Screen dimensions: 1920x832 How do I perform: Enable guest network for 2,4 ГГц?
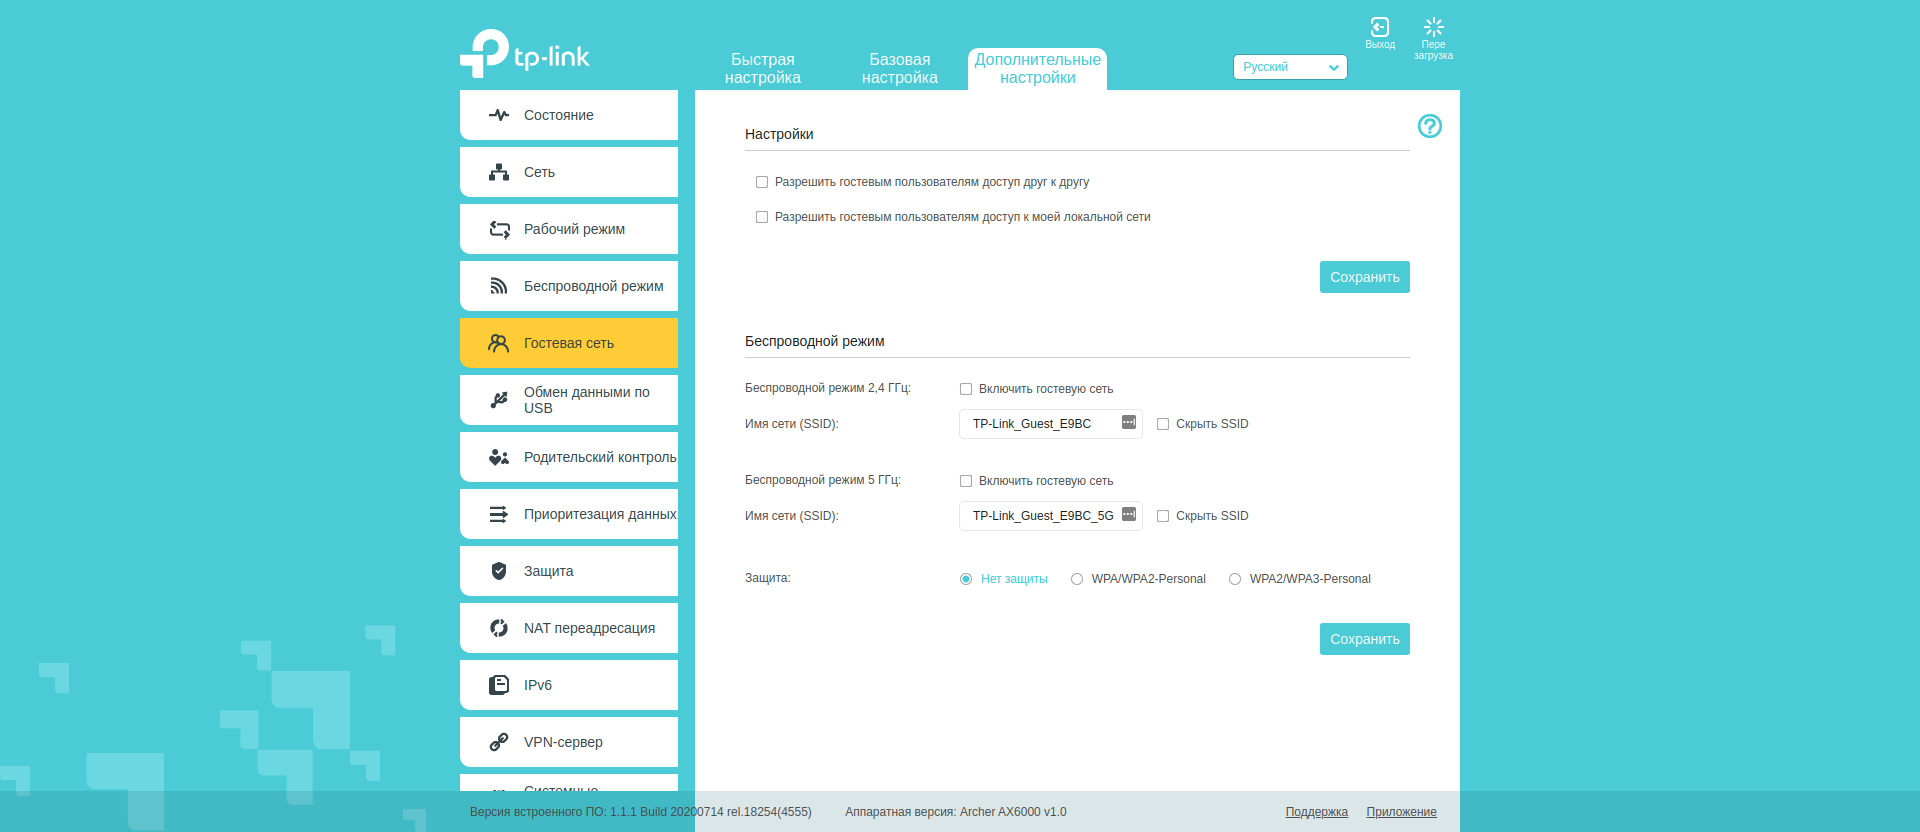click(x=966, y=389)
